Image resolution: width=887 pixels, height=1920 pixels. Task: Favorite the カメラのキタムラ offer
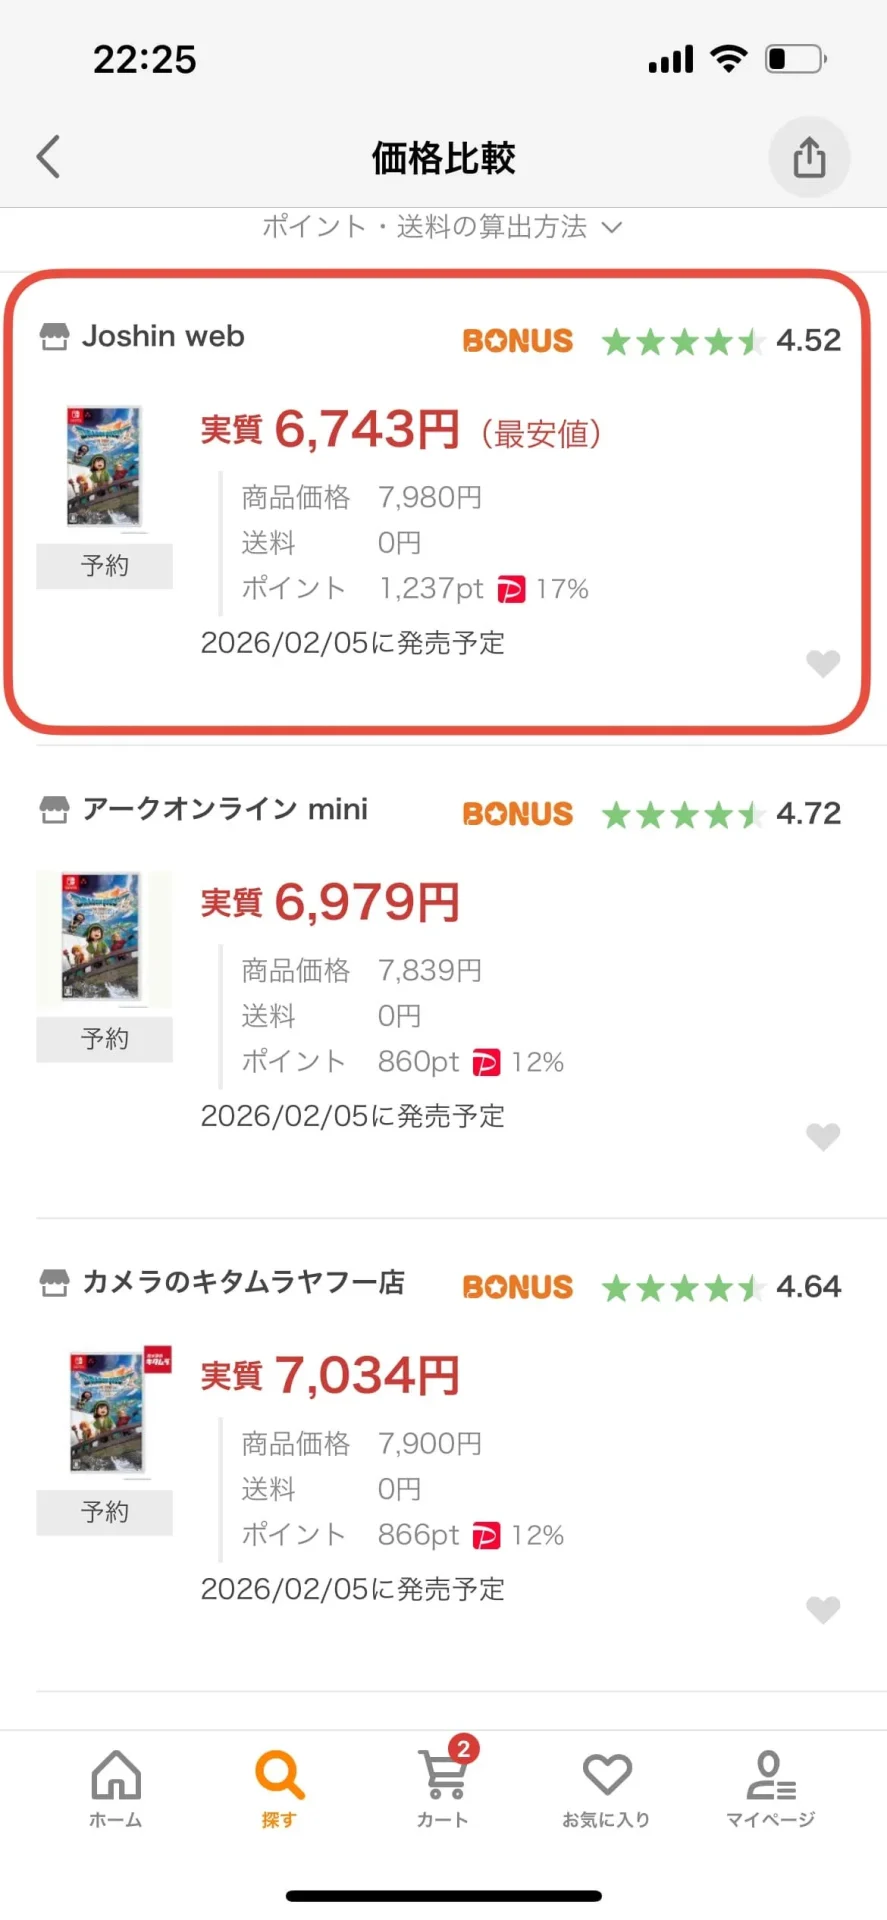click(x=822, y=1609)
